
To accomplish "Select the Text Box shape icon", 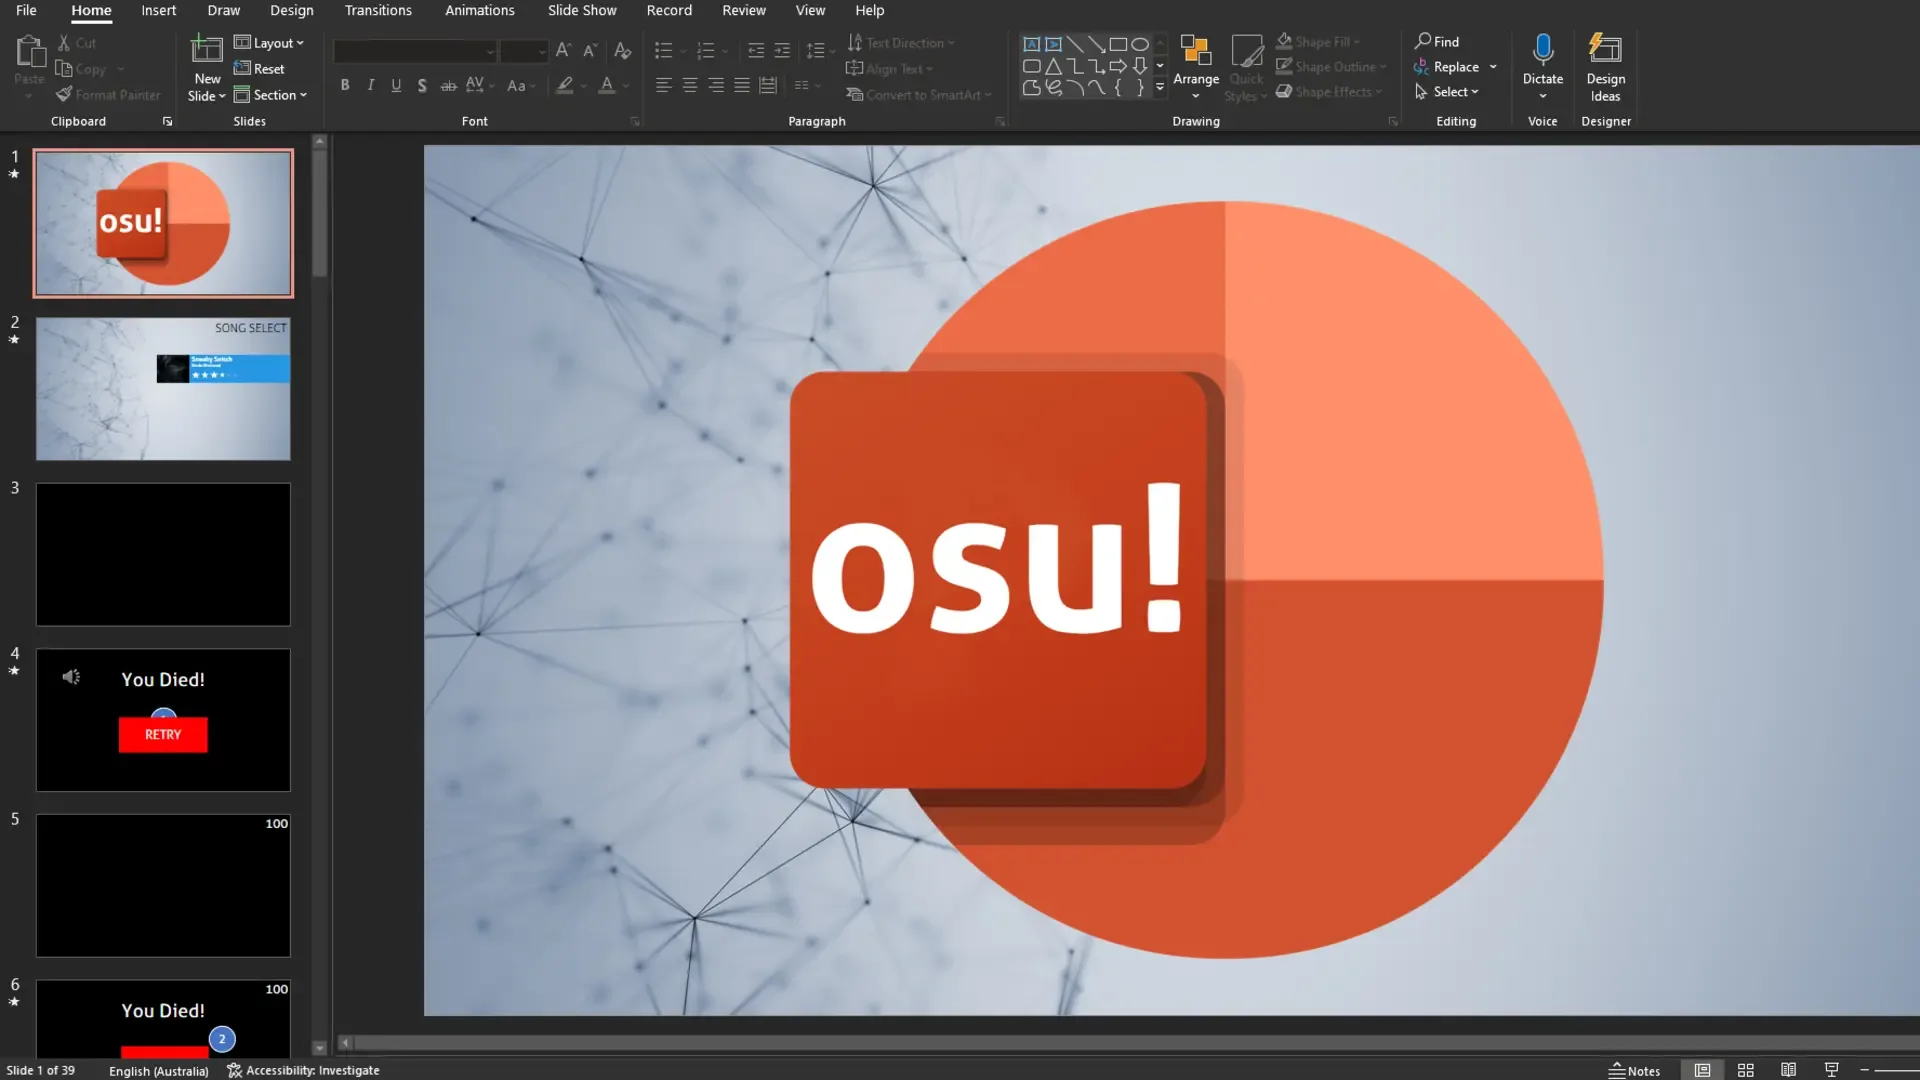I will pyautogui.click(x=1031, y=44).
